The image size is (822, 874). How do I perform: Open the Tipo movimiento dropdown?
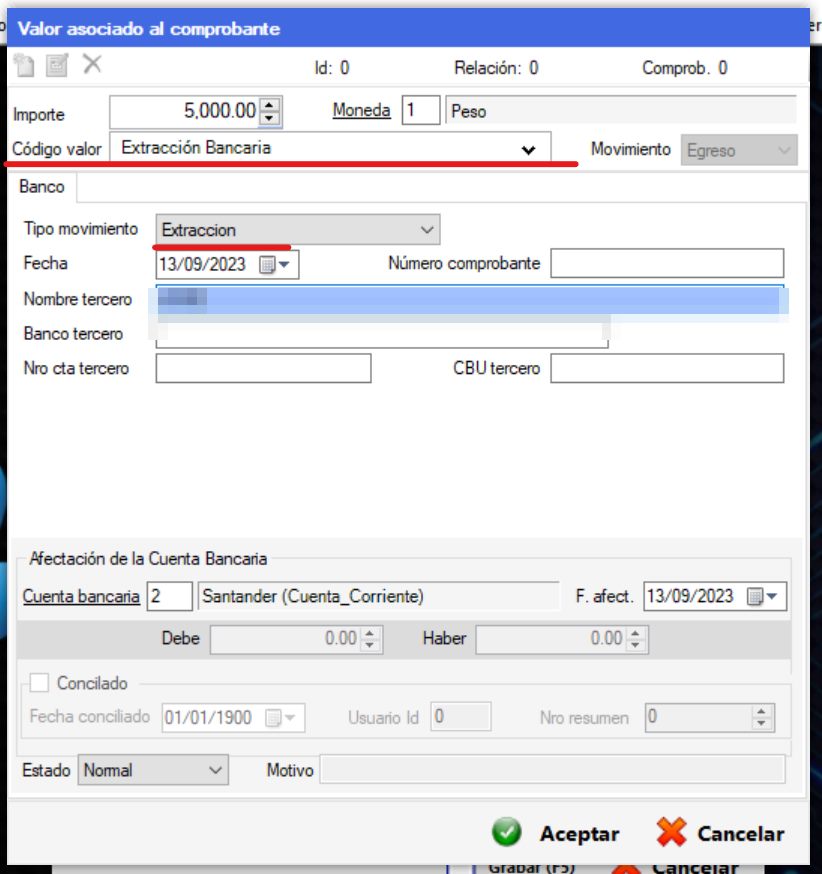click(x=298, y=230)
